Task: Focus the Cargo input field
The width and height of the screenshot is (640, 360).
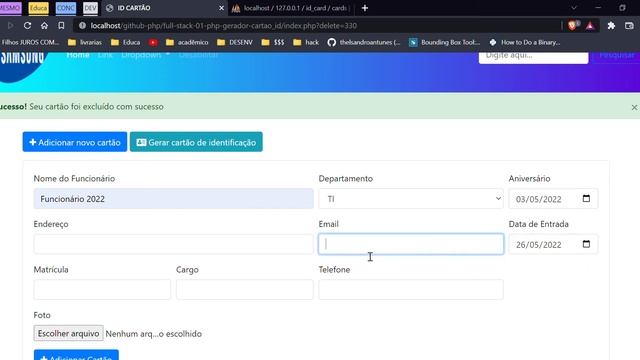Action: (x=244, y=289)
